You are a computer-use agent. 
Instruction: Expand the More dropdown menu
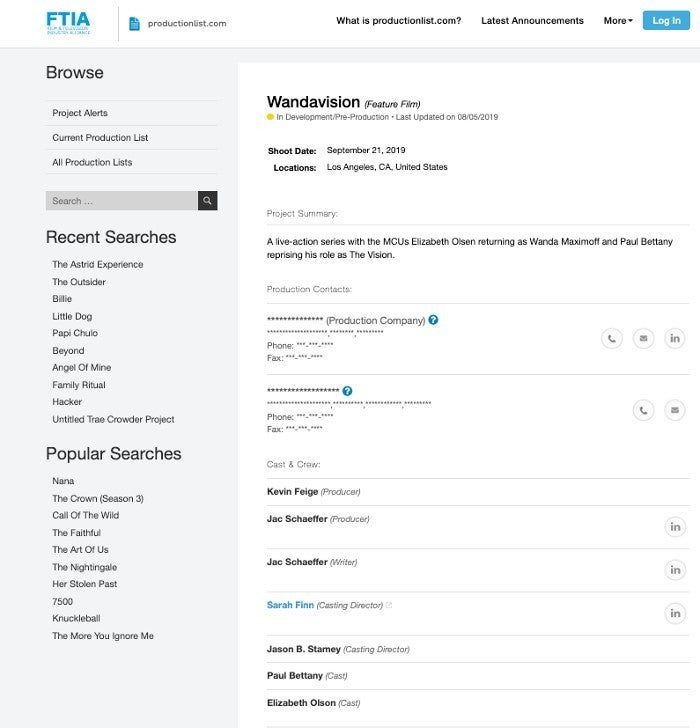pos(618,21)
